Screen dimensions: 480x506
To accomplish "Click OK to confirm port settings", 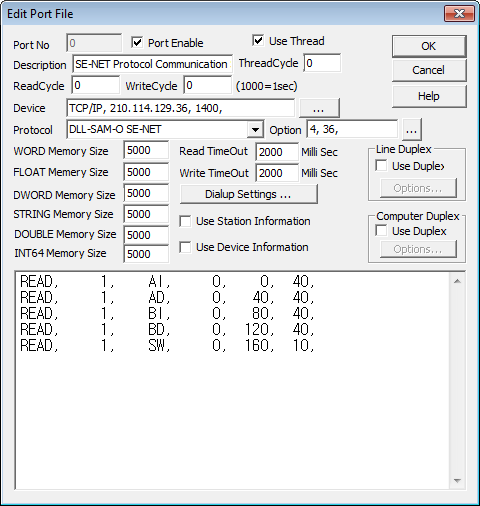I will 429,46.
